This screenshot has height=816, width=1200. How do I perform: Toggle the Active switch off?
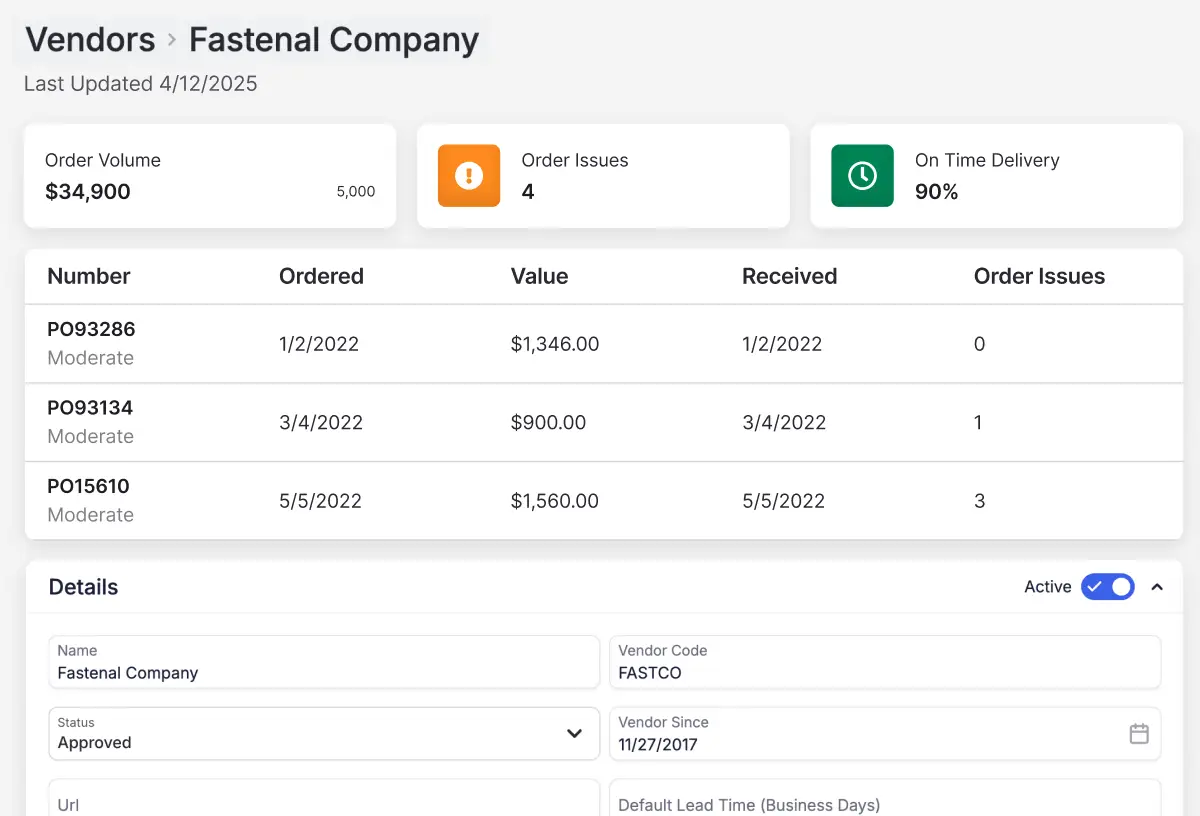pyautogui.click(x=1108, y=587)
